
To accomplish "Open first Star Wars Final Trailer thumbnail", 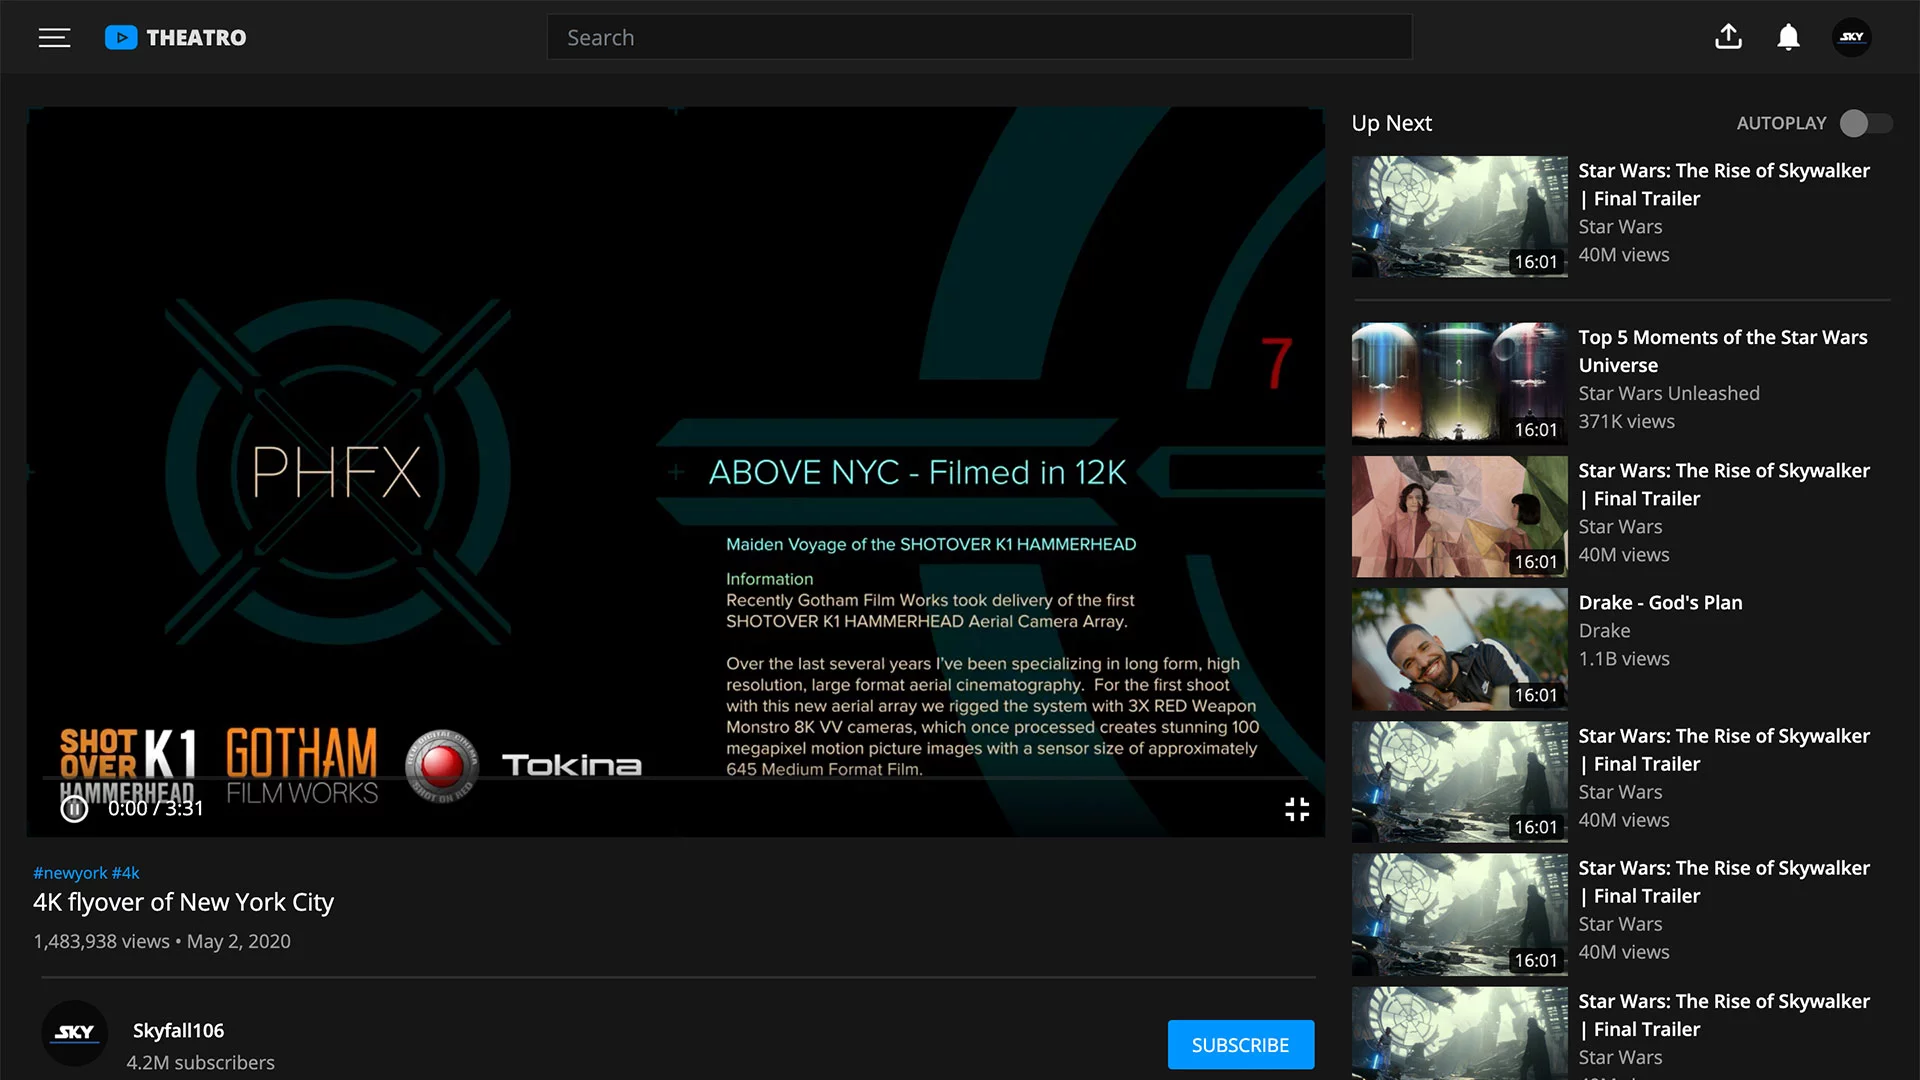I will 1459,216.
